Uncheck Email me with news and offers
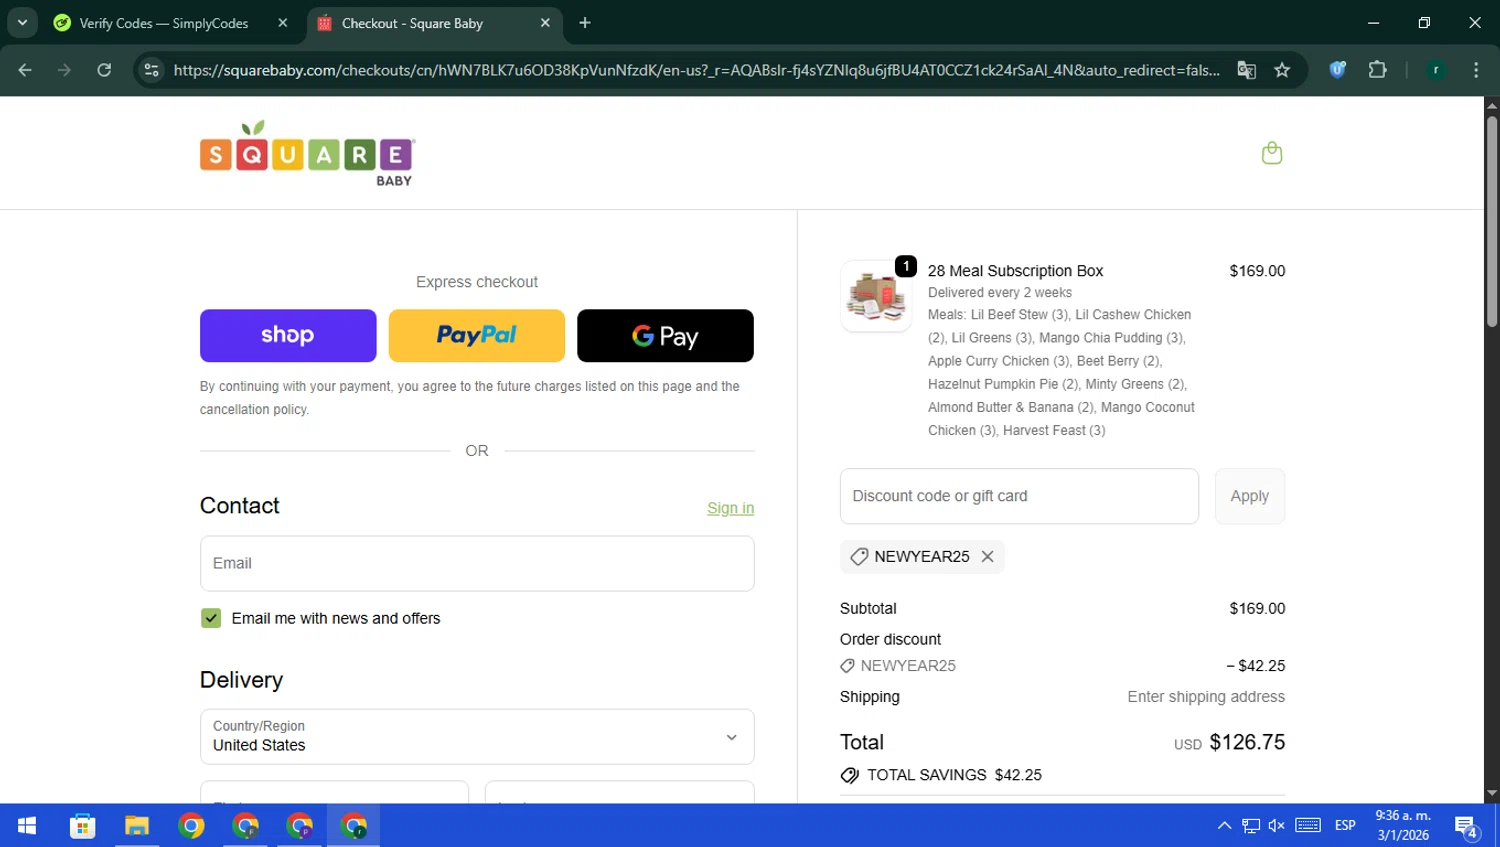This screenshot has height=847, width=1500. pos(211,618)
